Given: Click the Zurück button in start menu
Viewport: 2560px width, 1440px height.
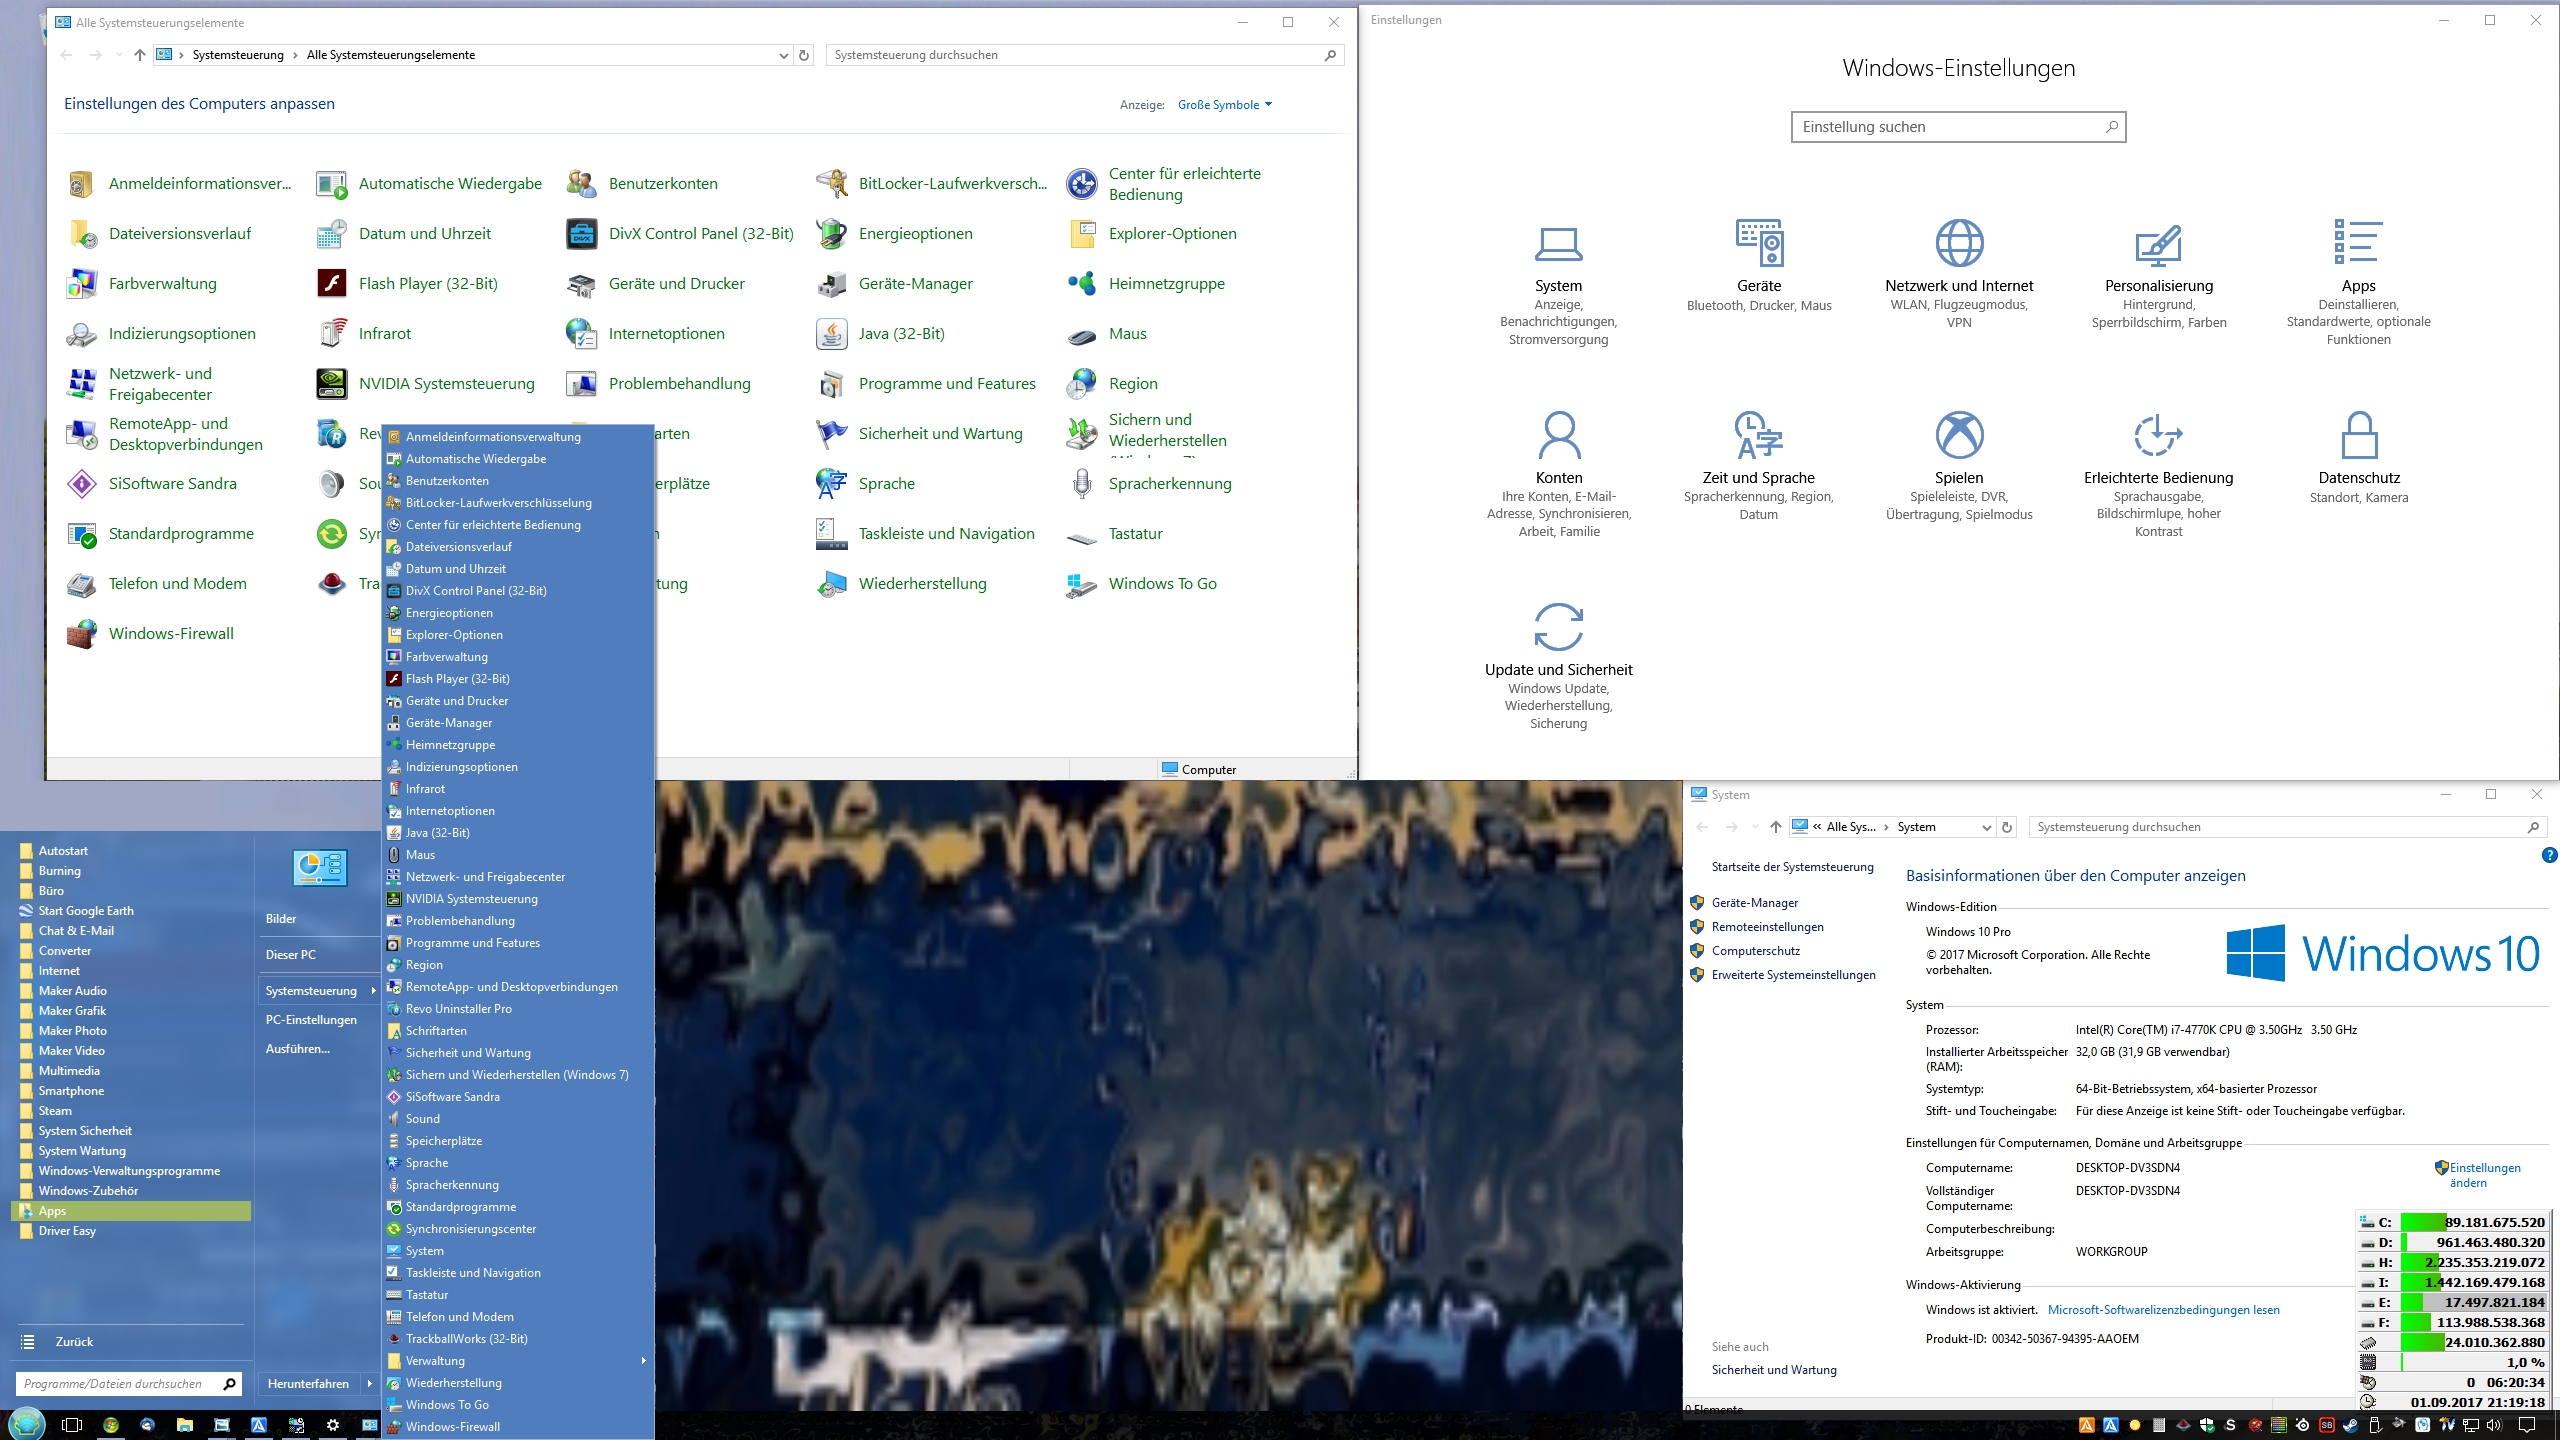Looking at the screenshot, I should (74, 1342).
